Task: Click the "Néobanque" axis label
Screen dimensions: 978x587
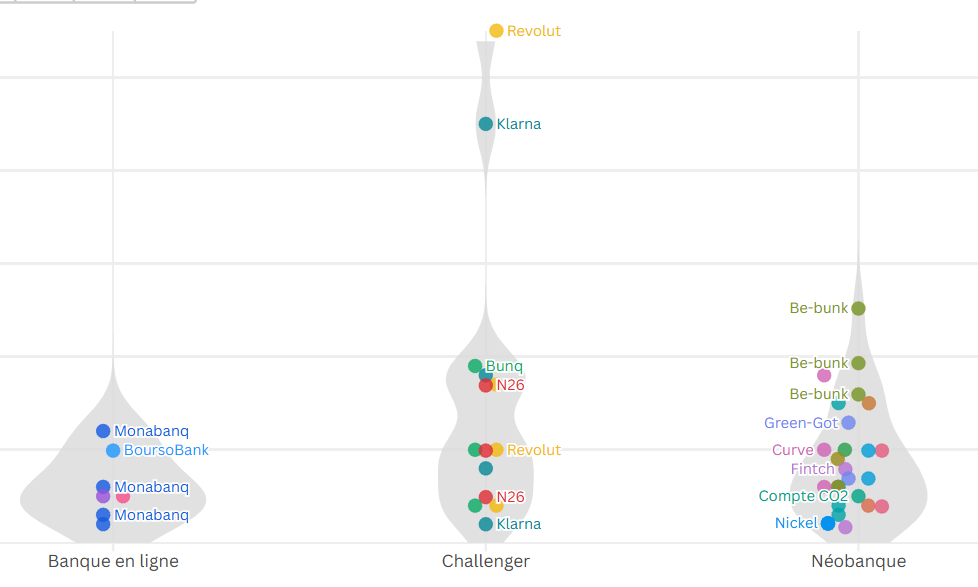Action: (858, 562)
